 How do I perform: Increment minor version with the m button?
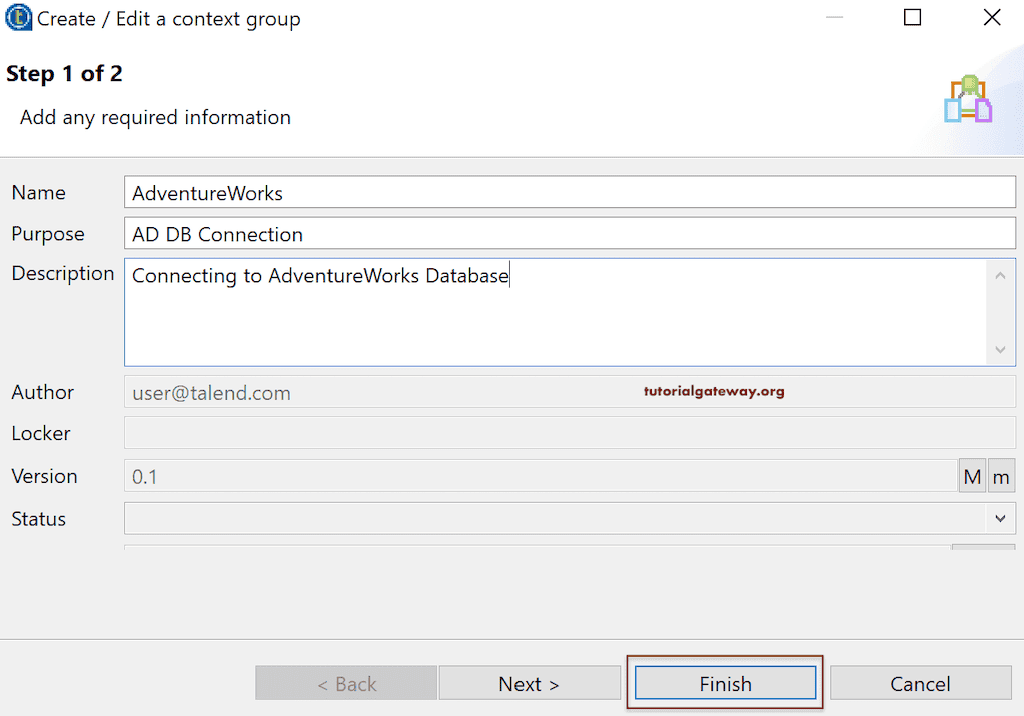tap(1001, 477)
